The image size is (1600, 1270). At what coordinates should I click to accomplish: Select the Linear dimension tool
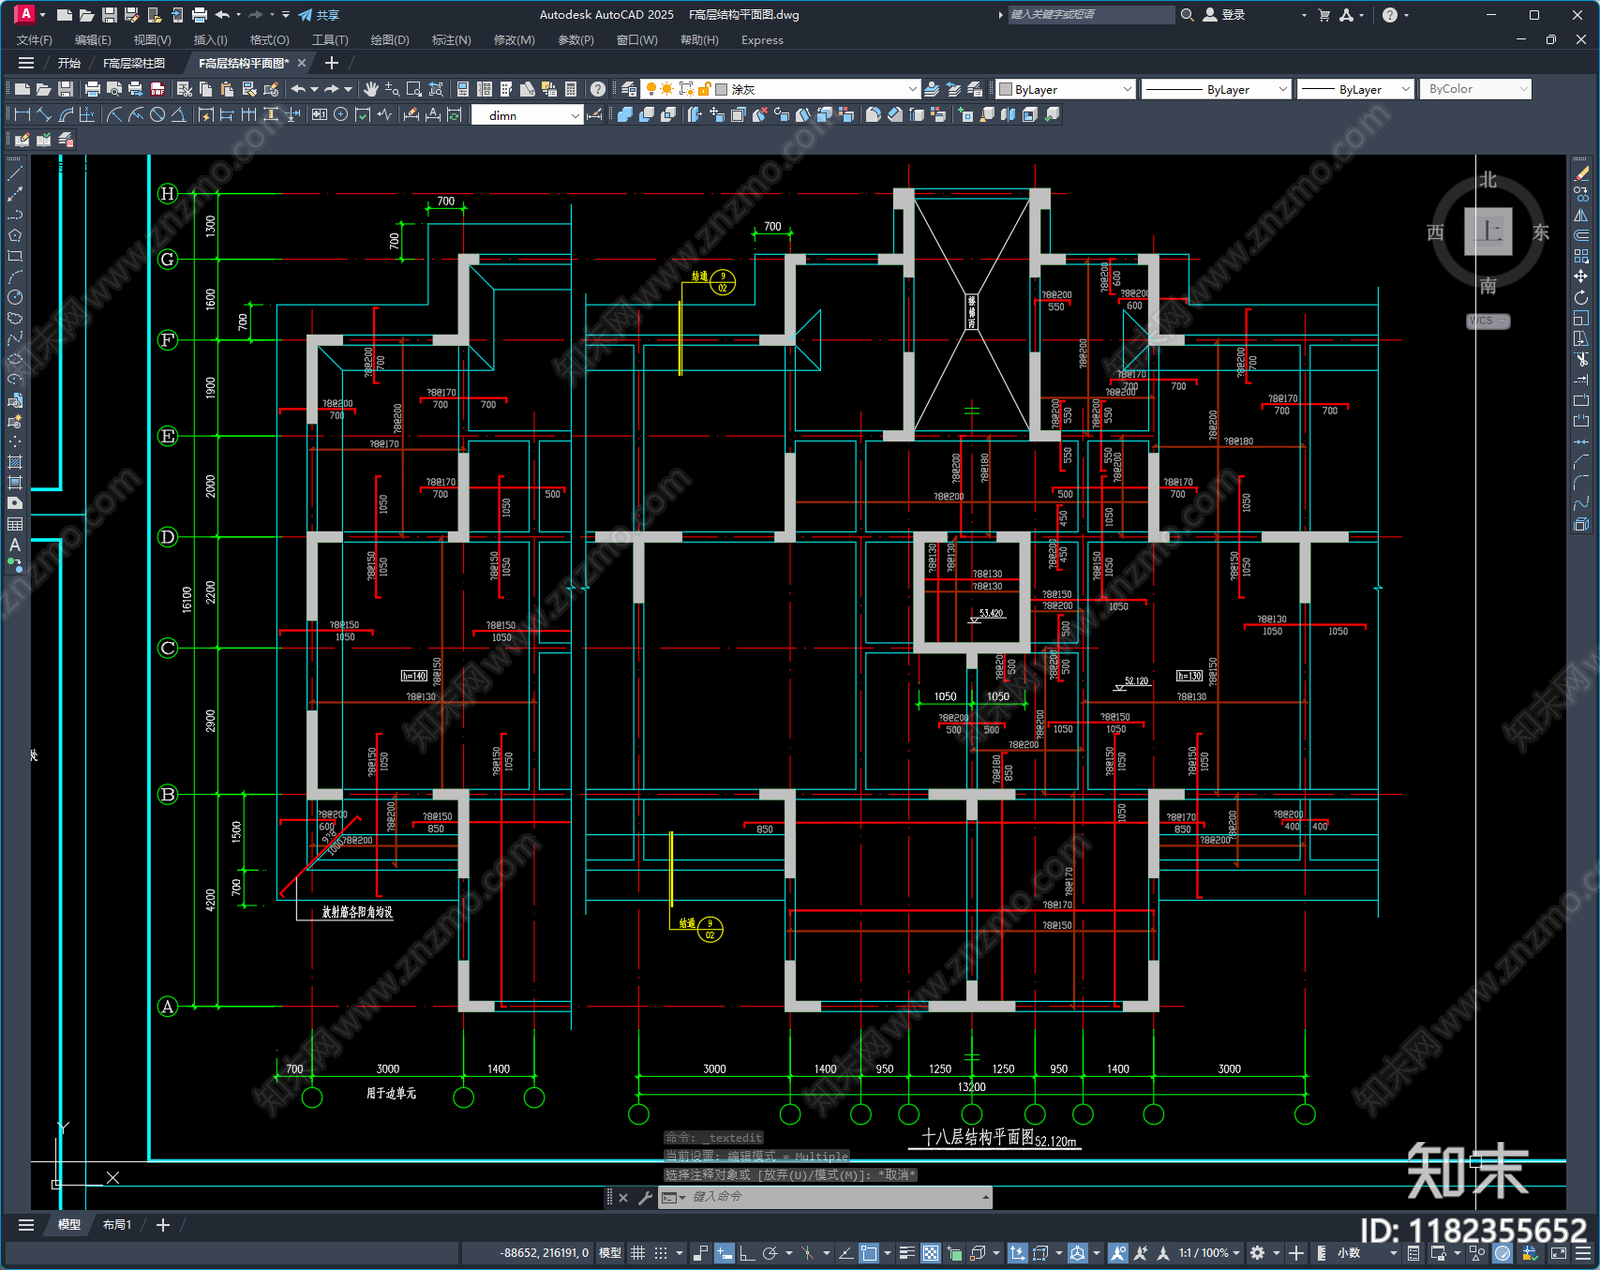[x=22, y=115]
